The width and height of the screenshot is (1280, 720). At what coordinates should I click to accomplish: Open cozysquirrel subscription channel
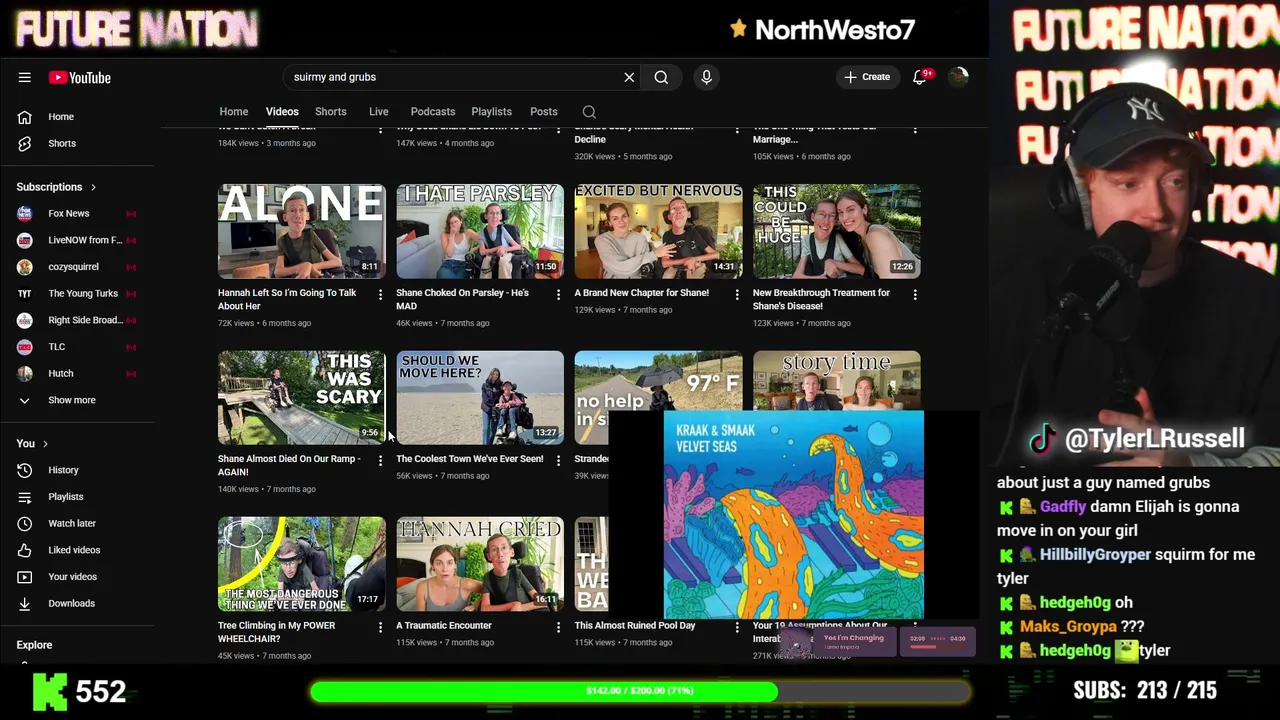click(x=76, y=267)
